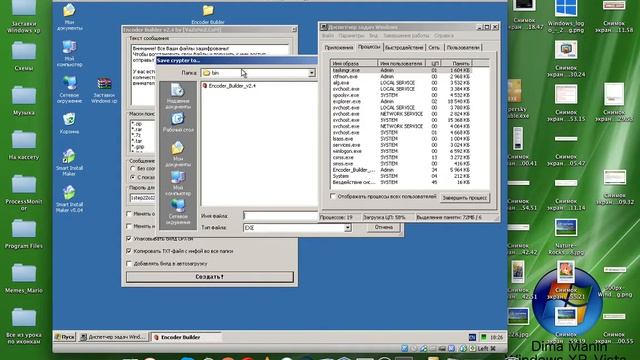Open Завершение работы menu in Task Manager

pyautogui.click(x=406, y=36)
